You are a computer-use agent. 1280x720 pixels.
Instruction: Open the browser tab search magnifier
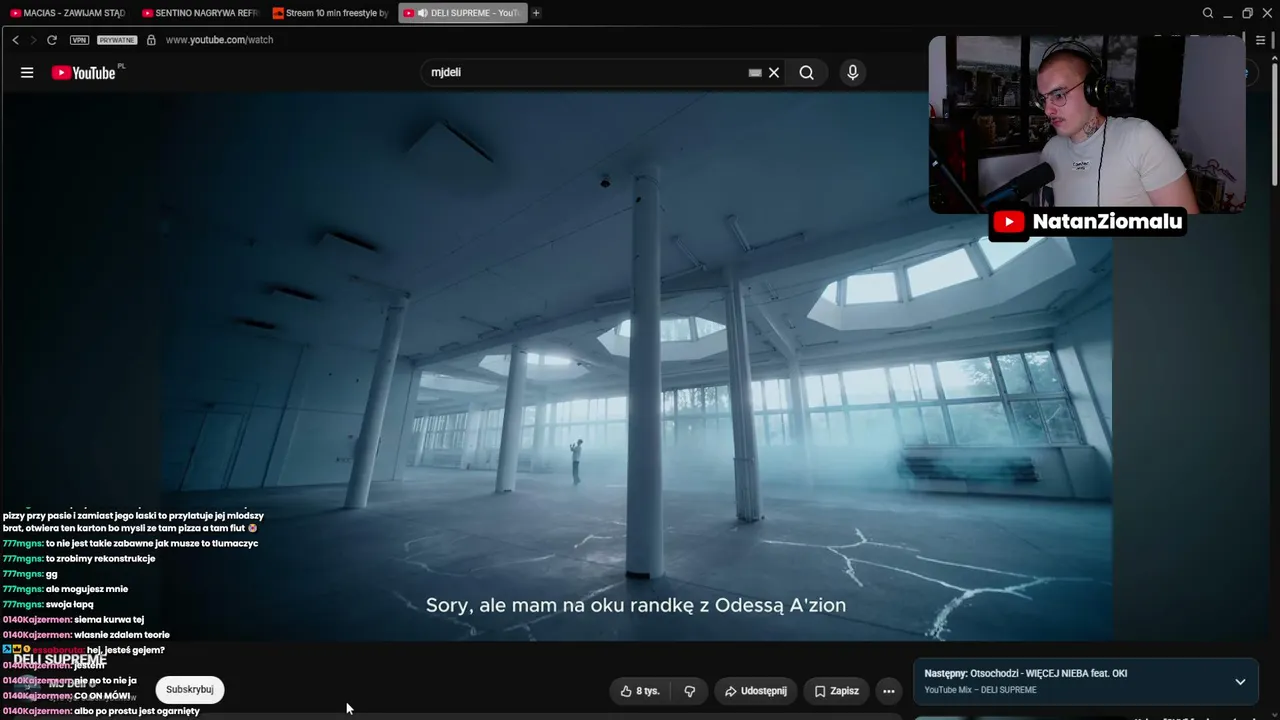click(x=1208, y=13)
